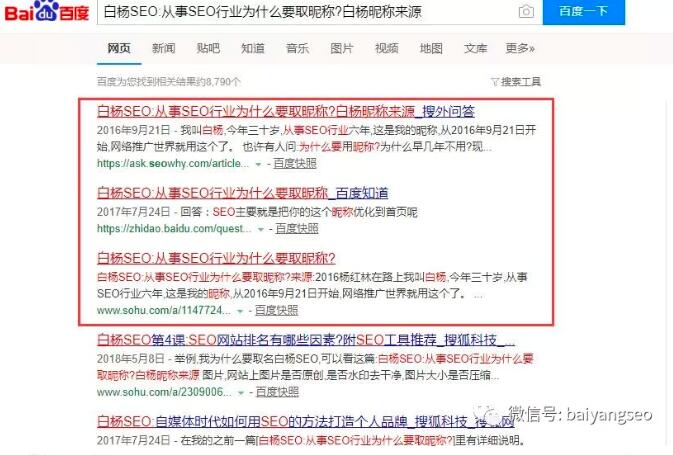Expand dropdown arrow next to sohu.com/a/1147724 URL
This screenshot has height=455, width=673.
point(240,311)
